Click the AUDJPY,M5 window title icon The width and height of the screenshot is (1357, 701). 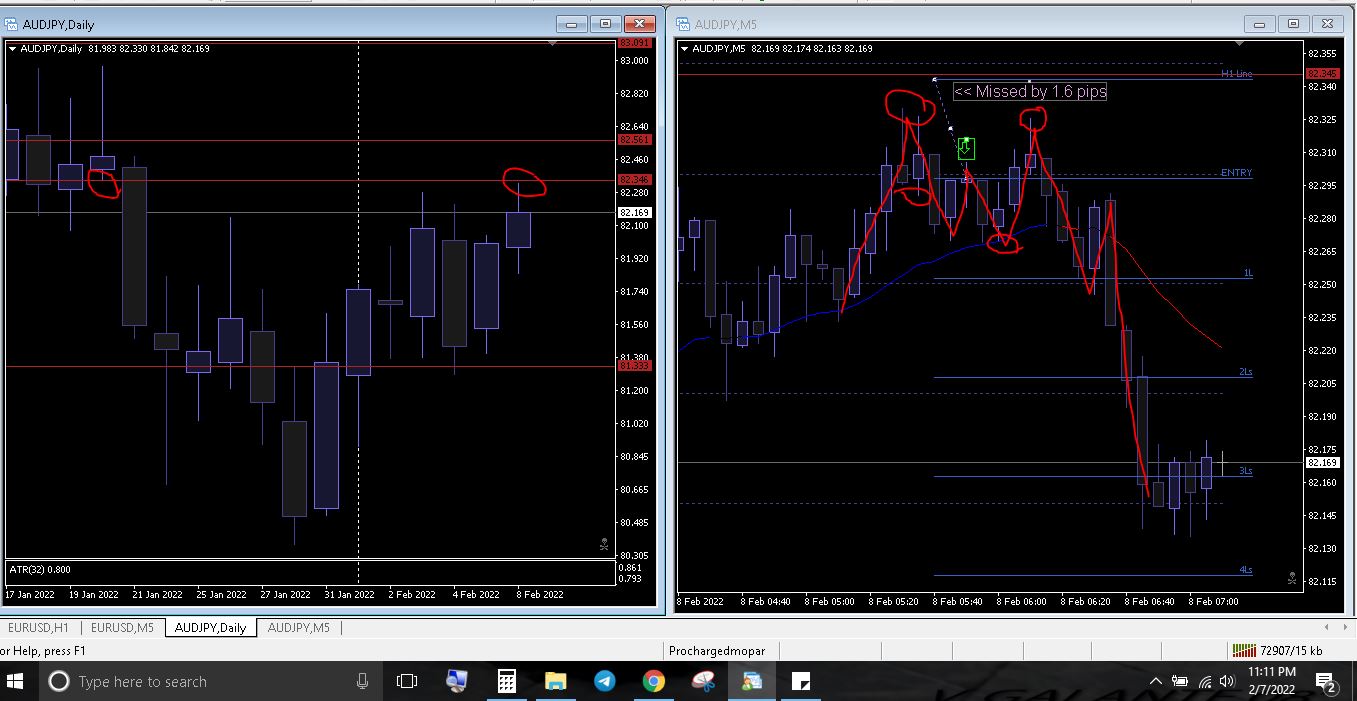point(683,24)
